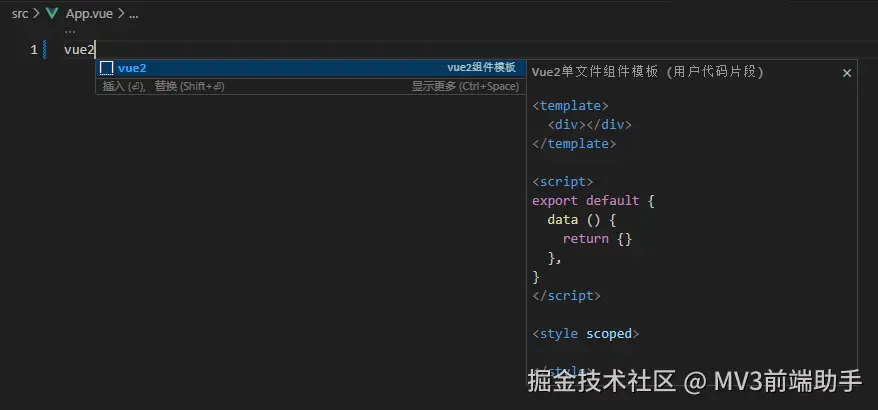Click the <div></div> line in preview
The image size is (878, 410).
click(590, 124)
